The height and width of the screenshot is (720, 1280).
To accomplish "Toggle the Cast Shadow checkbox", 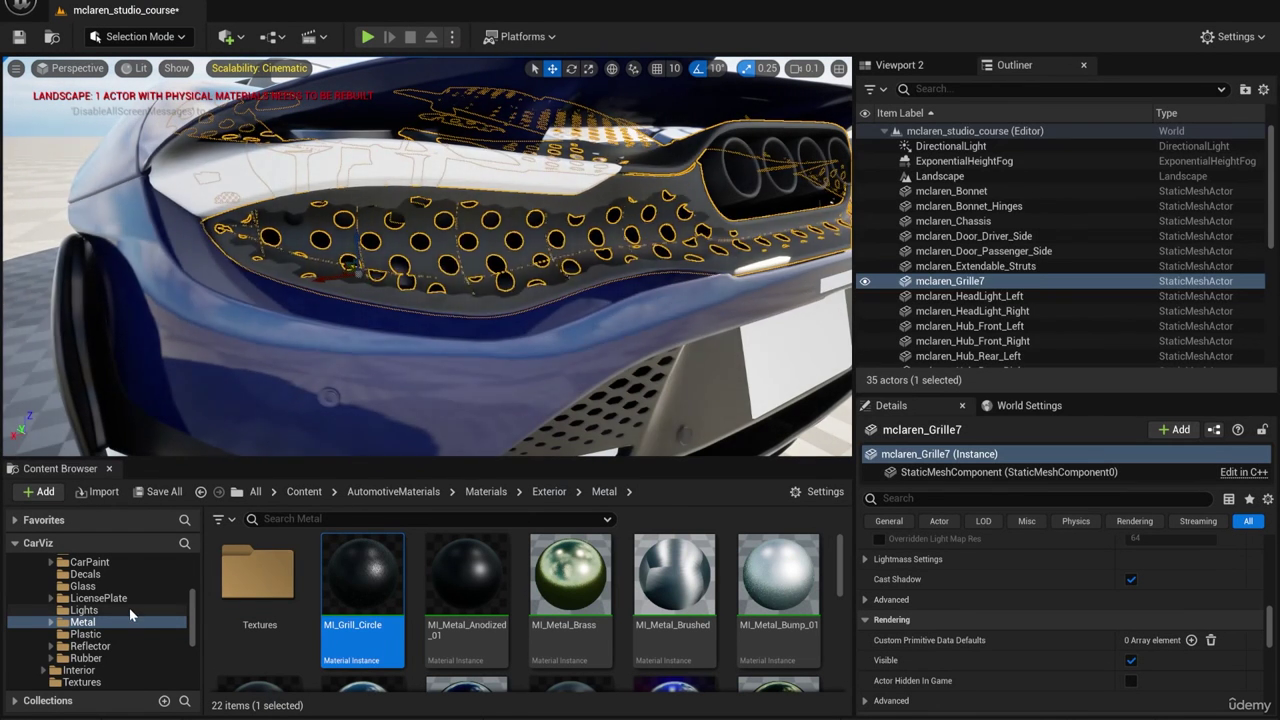I will click(1131, 580).
